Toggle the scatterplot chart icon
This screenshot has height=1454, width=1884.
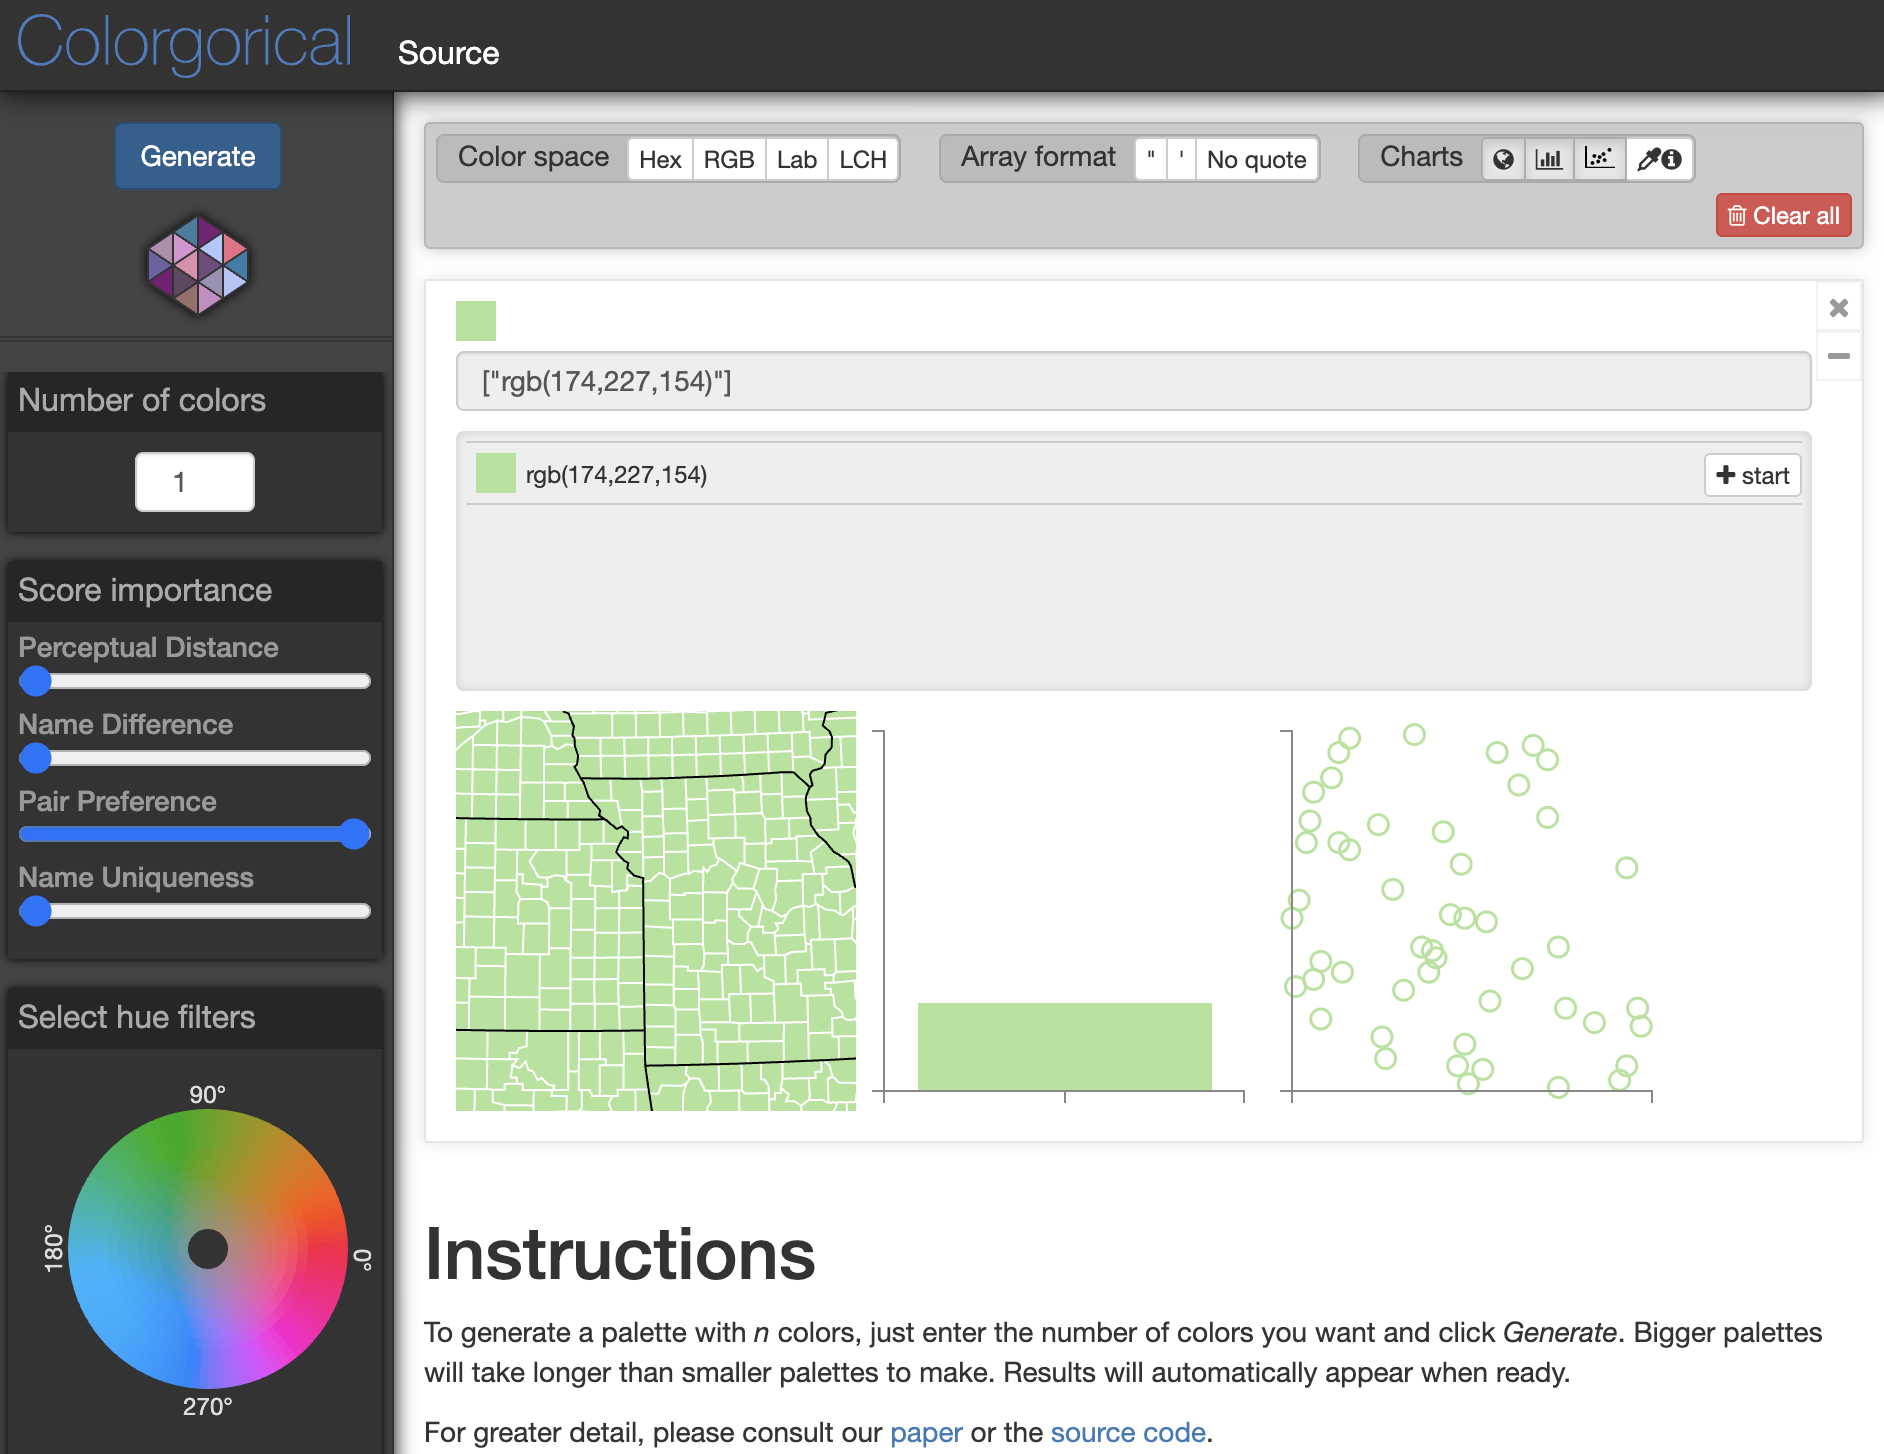pos(1599,159)
